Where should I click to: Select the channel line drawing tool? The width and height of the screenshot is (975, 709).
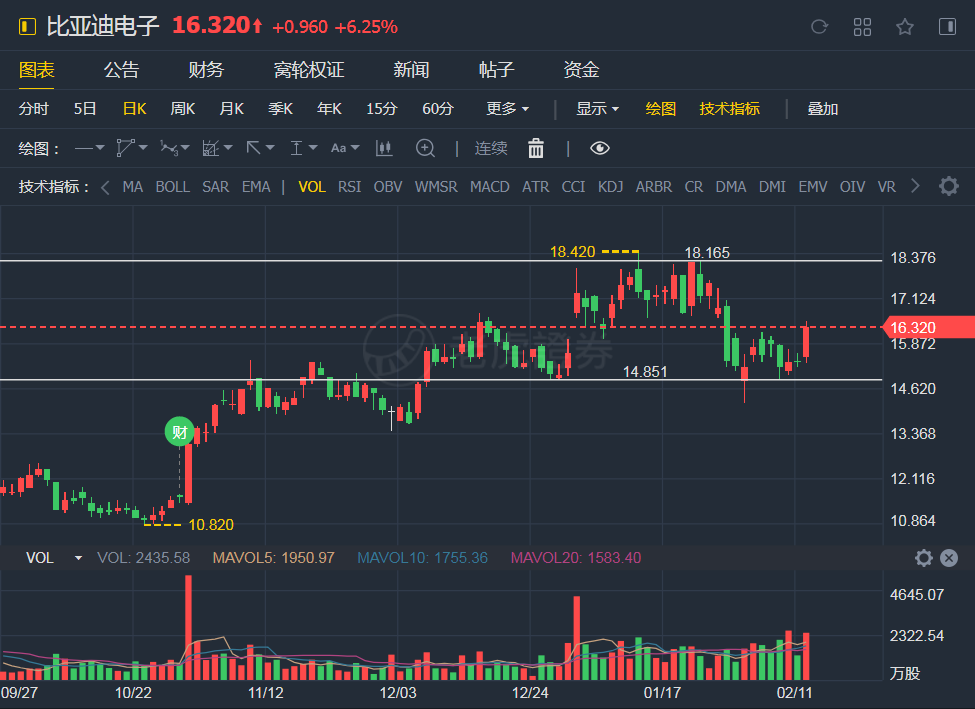[125, 148]
